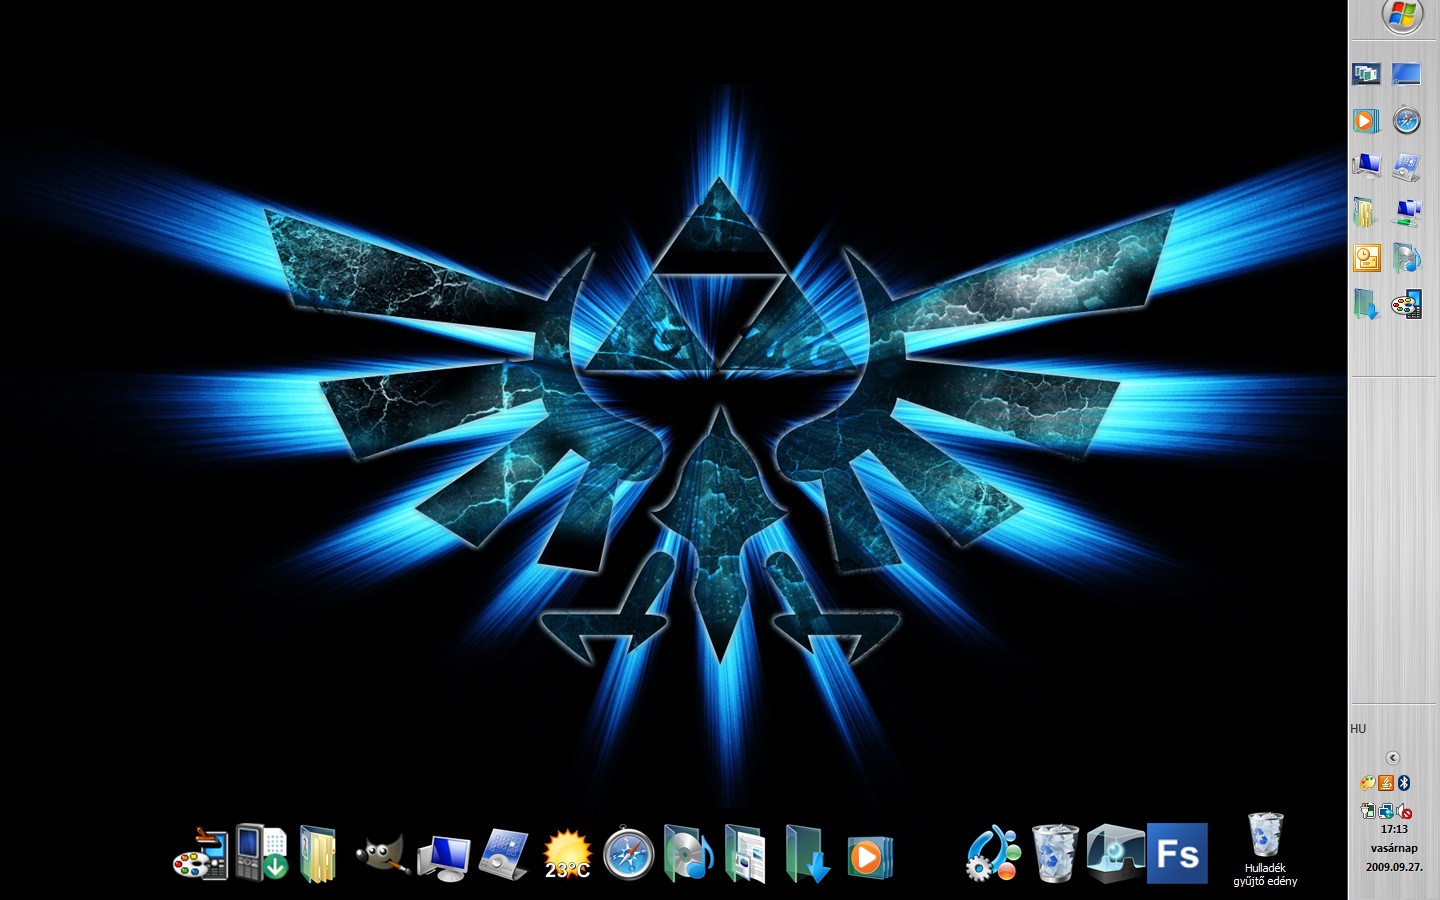Open the glass cube icon in the dock
The width and height of the screenshot is (1440, 900).
click(1114, 854)
